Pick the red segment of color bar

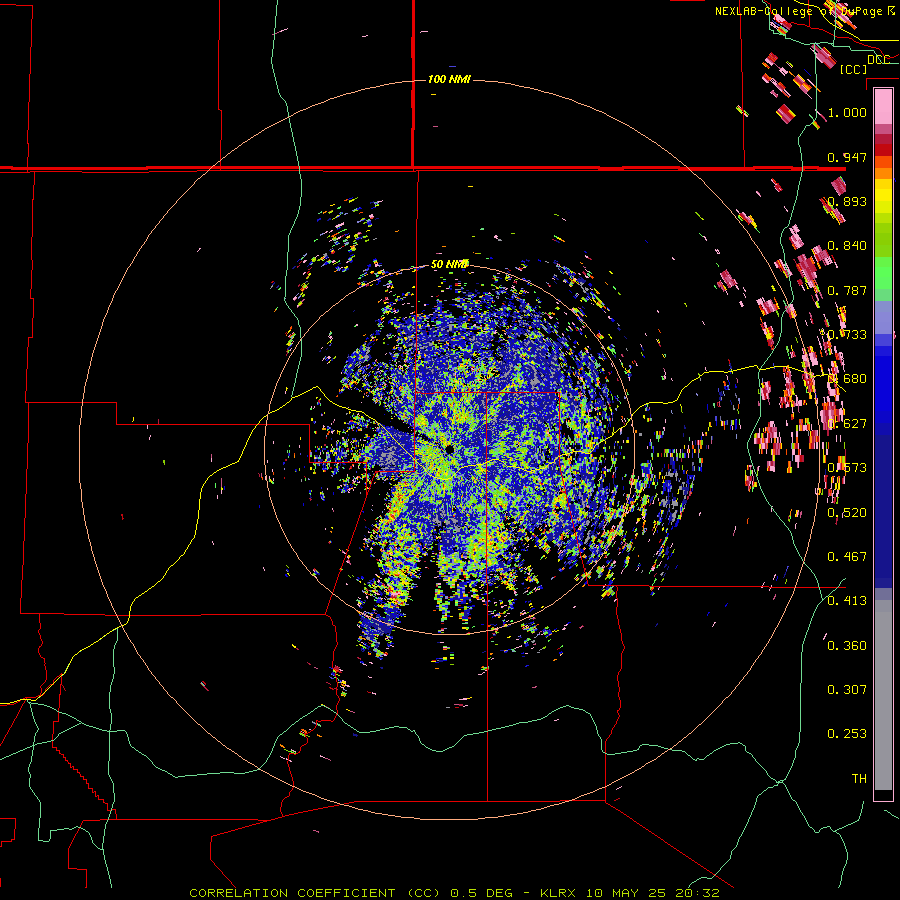click(883, 149)
